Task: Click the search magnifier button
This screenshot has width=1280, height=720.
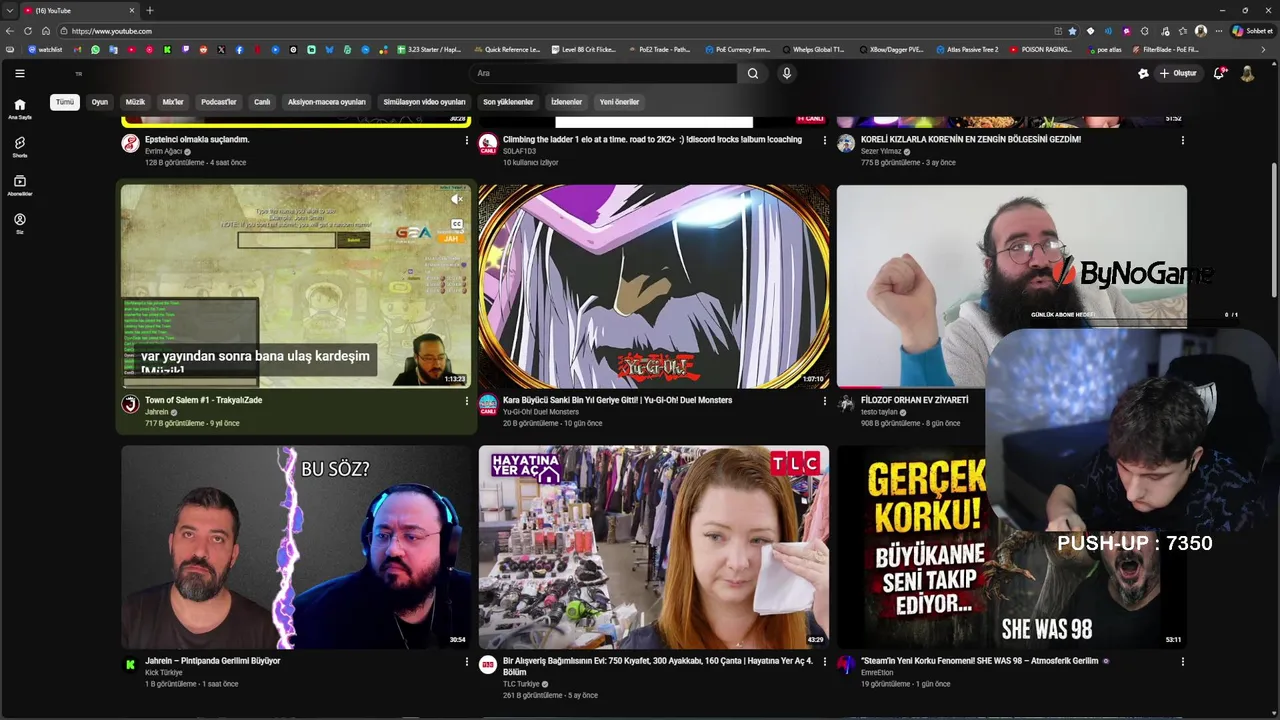Action: 753,73
